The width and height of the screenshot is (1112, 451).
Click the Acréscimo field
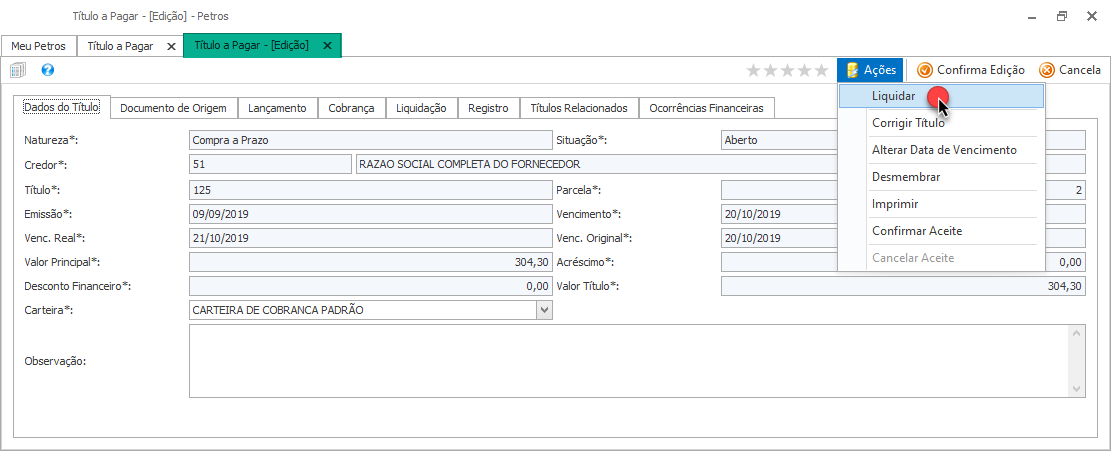point(903,262)
